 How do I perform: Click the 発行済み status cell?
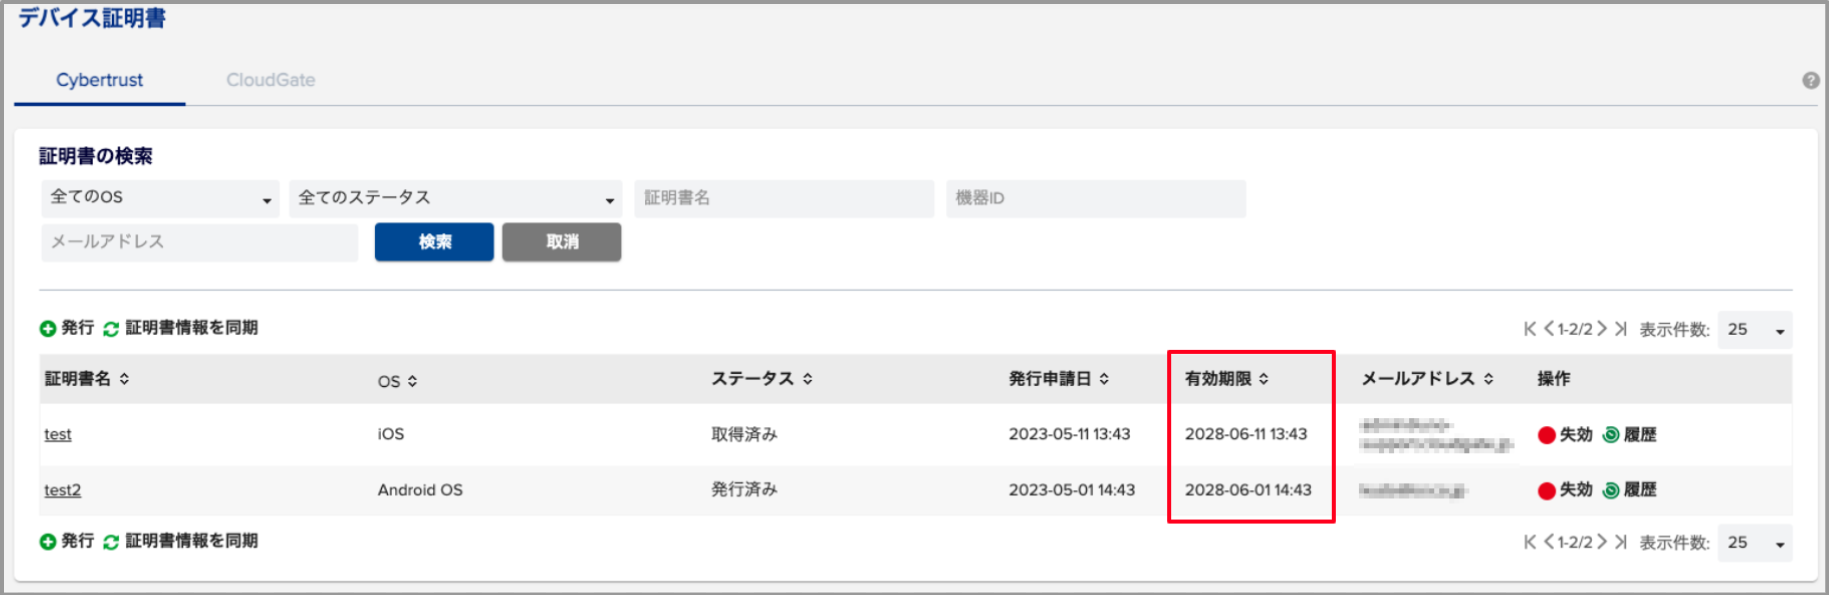[744, 489]
